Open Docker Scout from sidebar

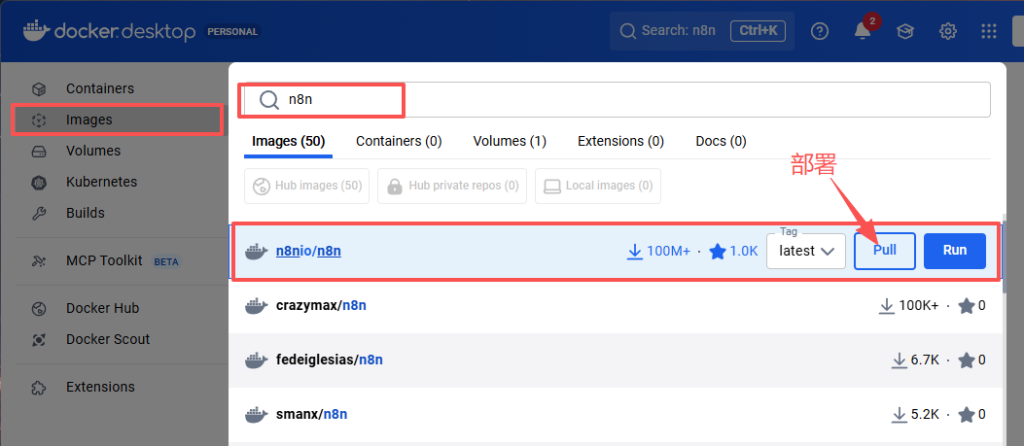click(x=107, y=339)
